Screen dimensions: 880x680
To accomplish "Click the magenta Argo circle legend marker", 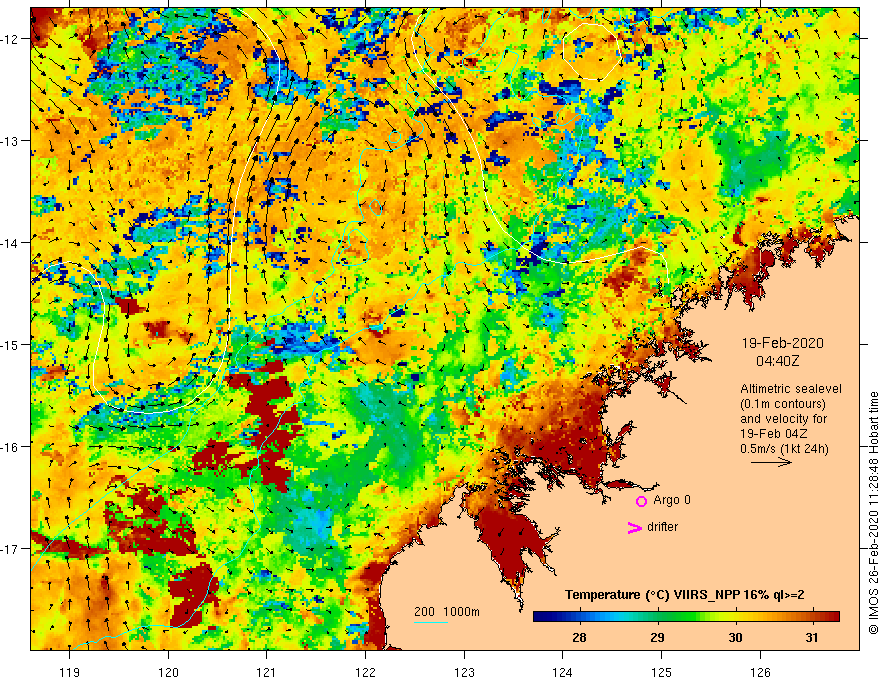I will (x=641, y=501).
